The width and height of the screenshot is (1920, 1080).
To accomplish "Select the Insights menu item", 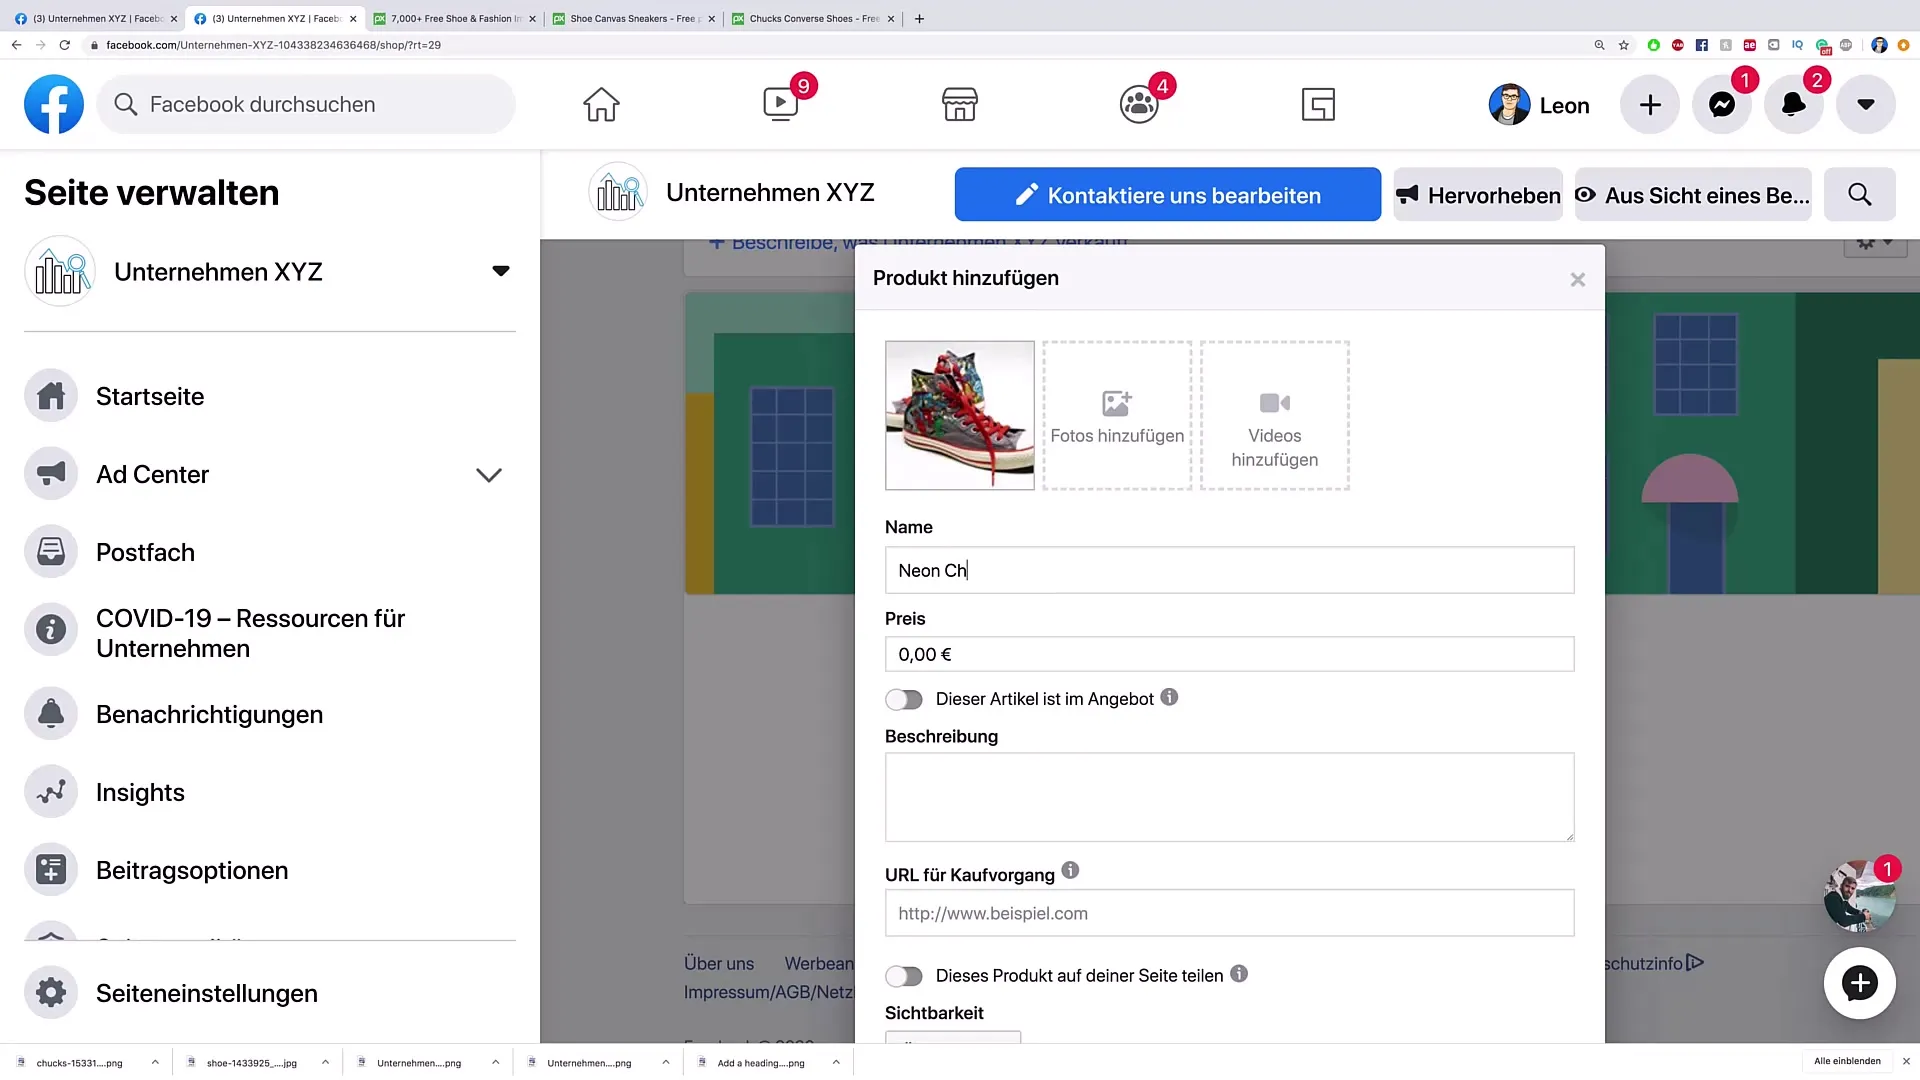I will 140,791.
